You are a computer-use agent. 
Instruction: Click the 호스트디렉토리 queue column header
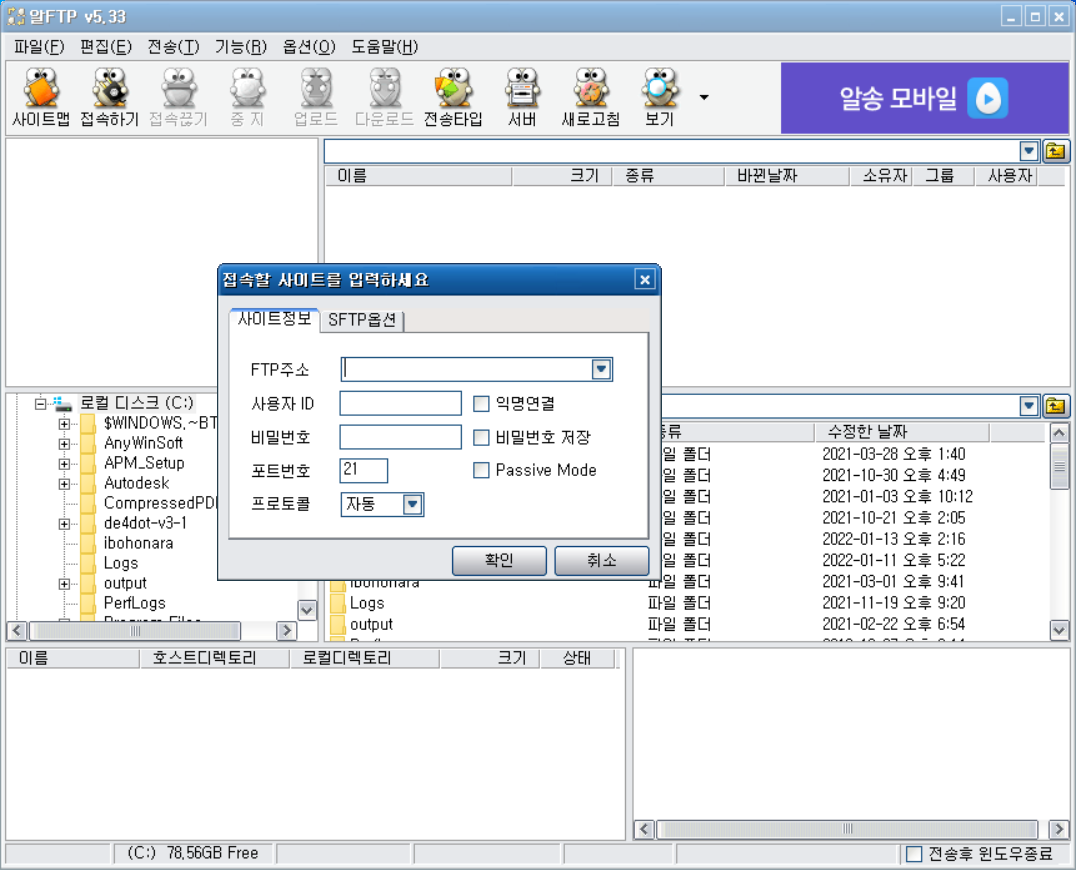214,659
